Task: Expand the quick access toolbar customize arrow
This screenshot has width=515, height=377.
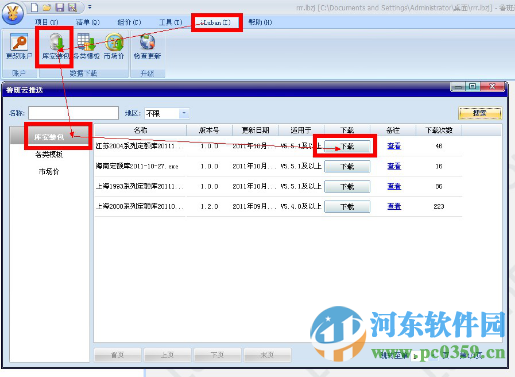Action: [90, 7]
